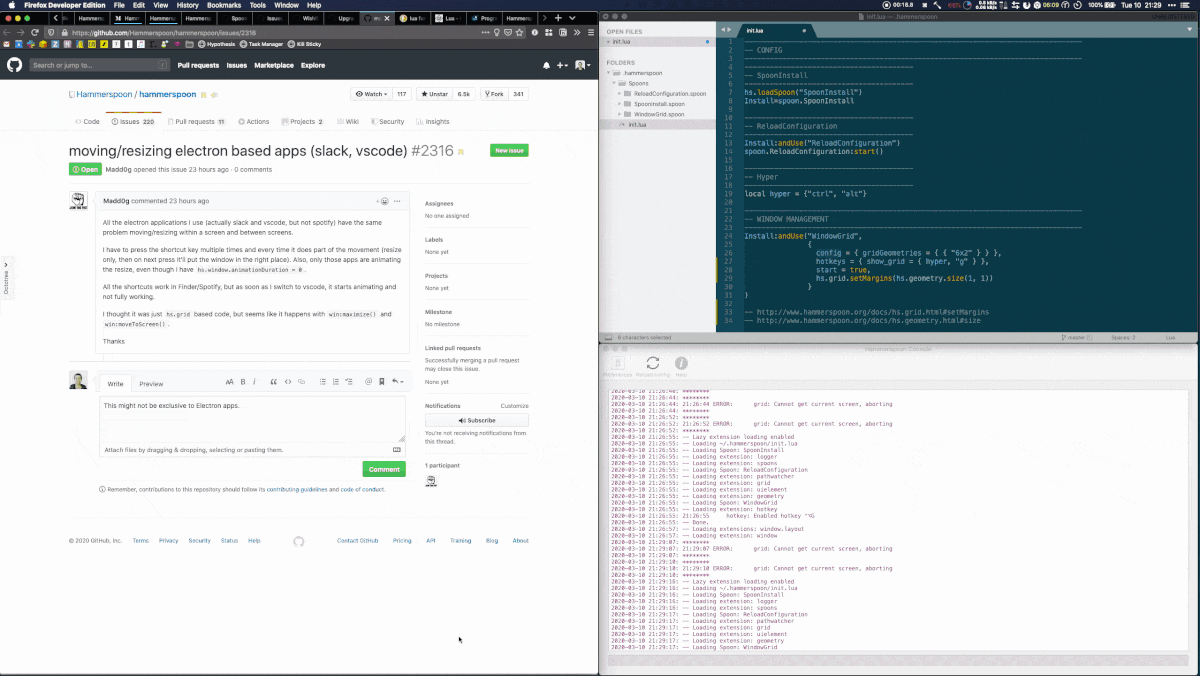
Task: Apply italic in comment toolbar
Action: tap(254, 382)
